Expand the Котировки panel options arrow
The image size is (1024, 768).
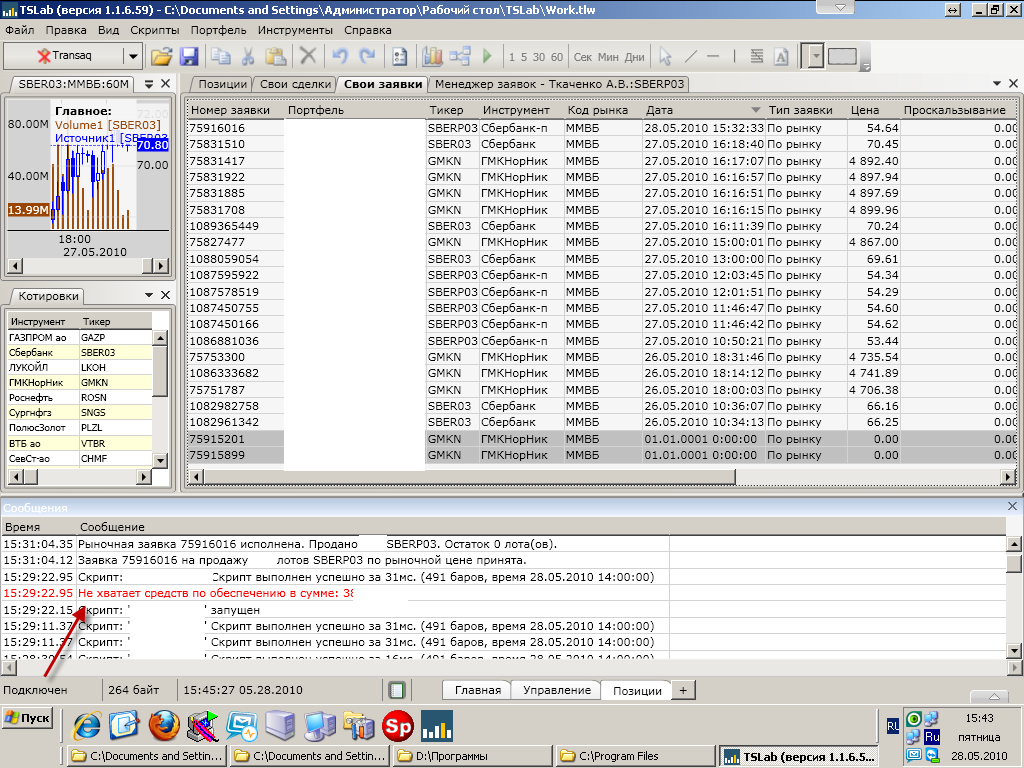[x=149, y=295]
